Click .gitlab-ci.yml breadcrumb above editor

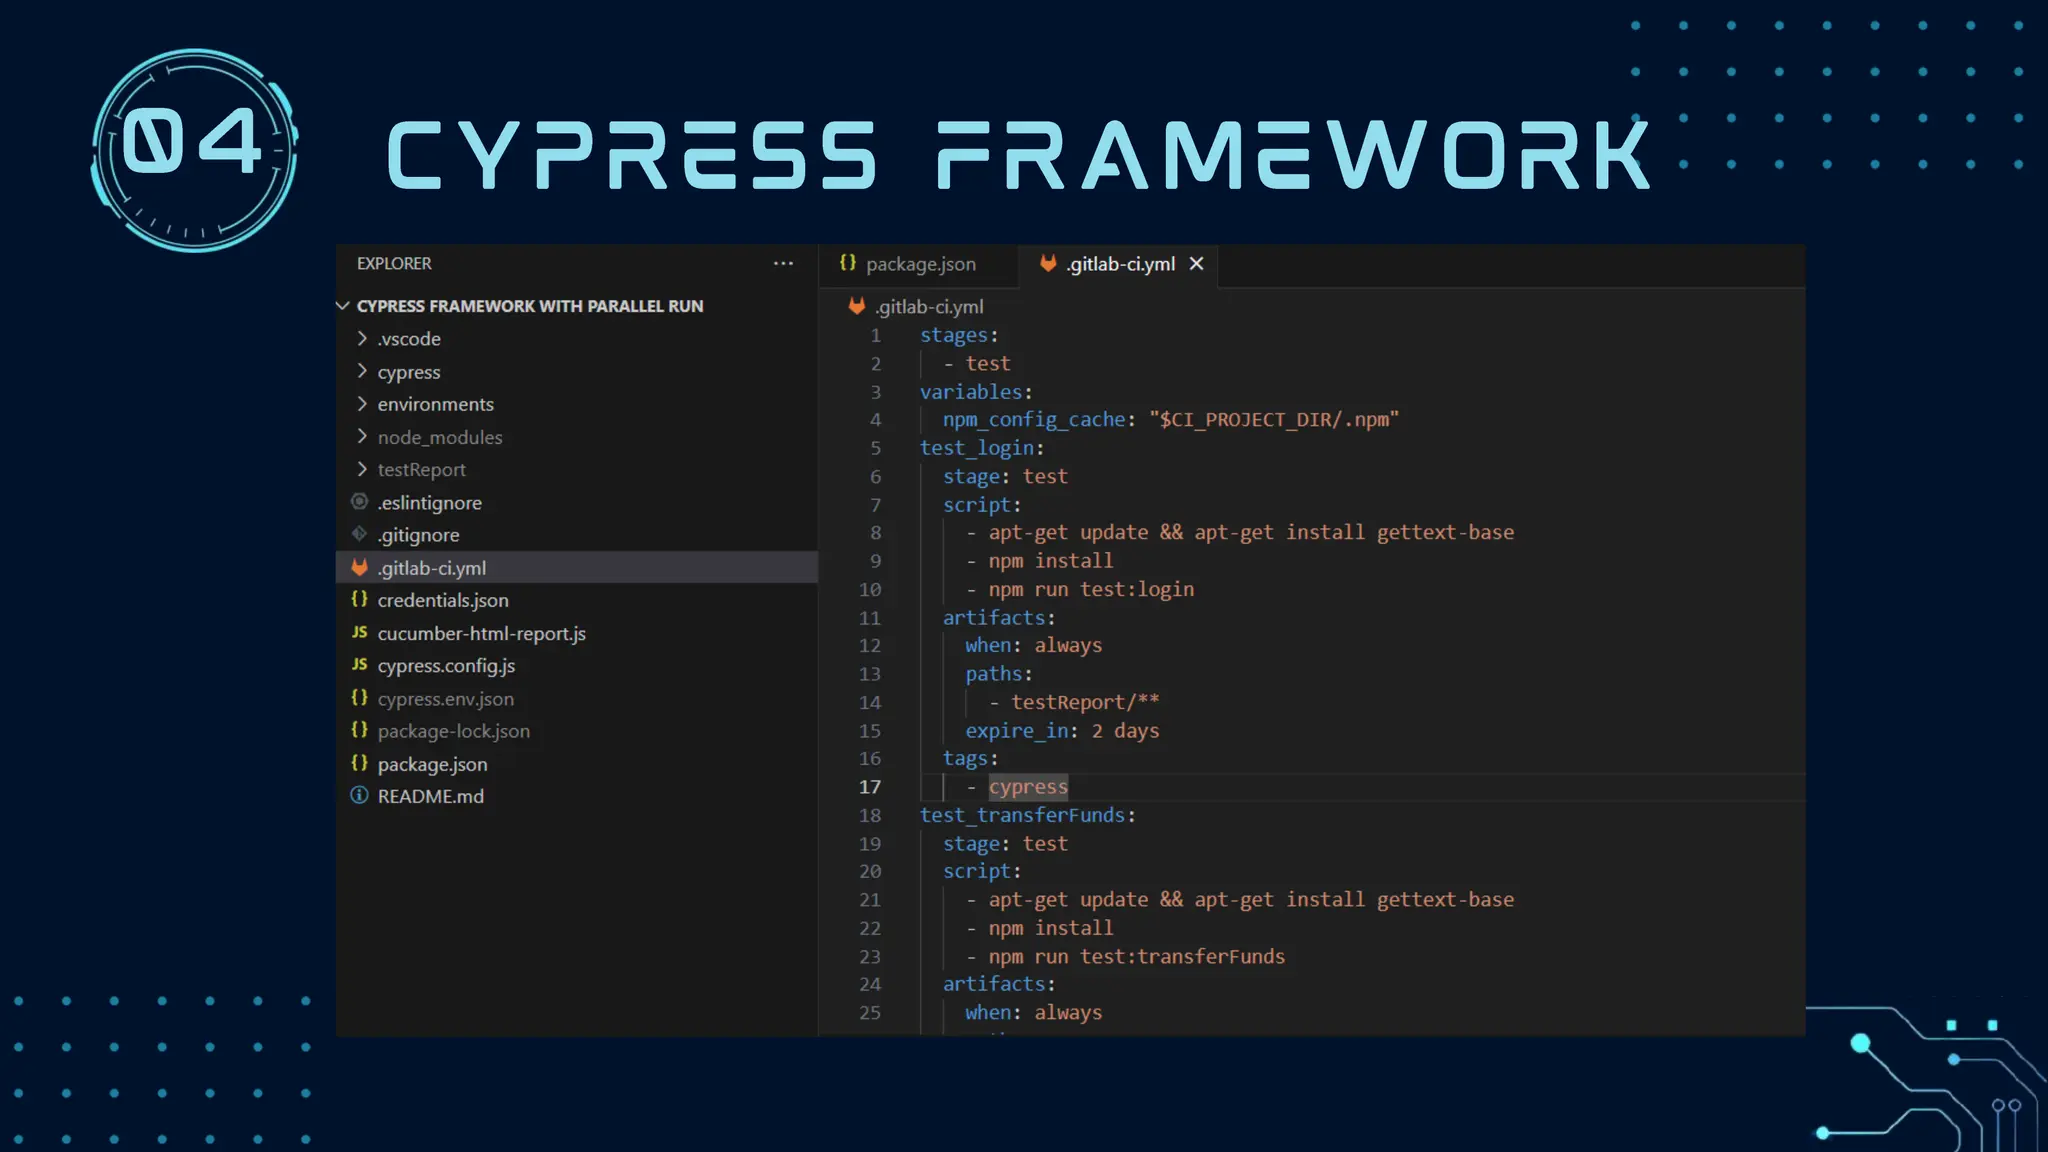pyautogui.click(x=928, y=307)
